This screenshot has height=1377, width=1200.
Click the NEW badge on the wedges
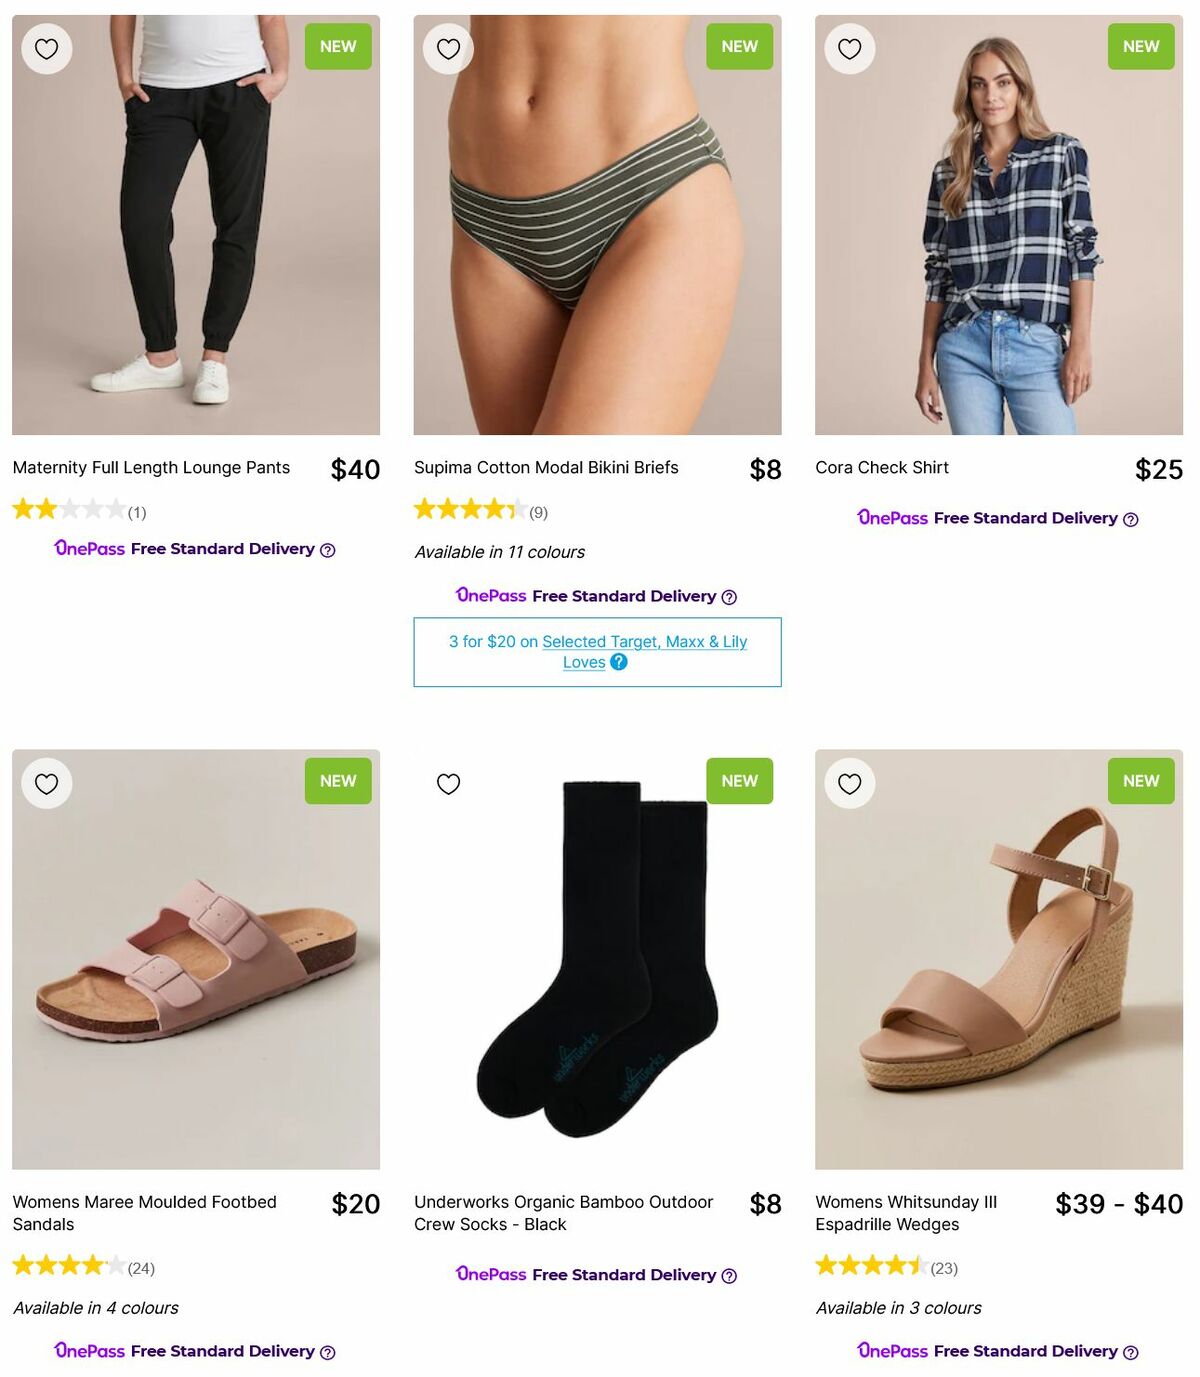(x=1140, y=781)
